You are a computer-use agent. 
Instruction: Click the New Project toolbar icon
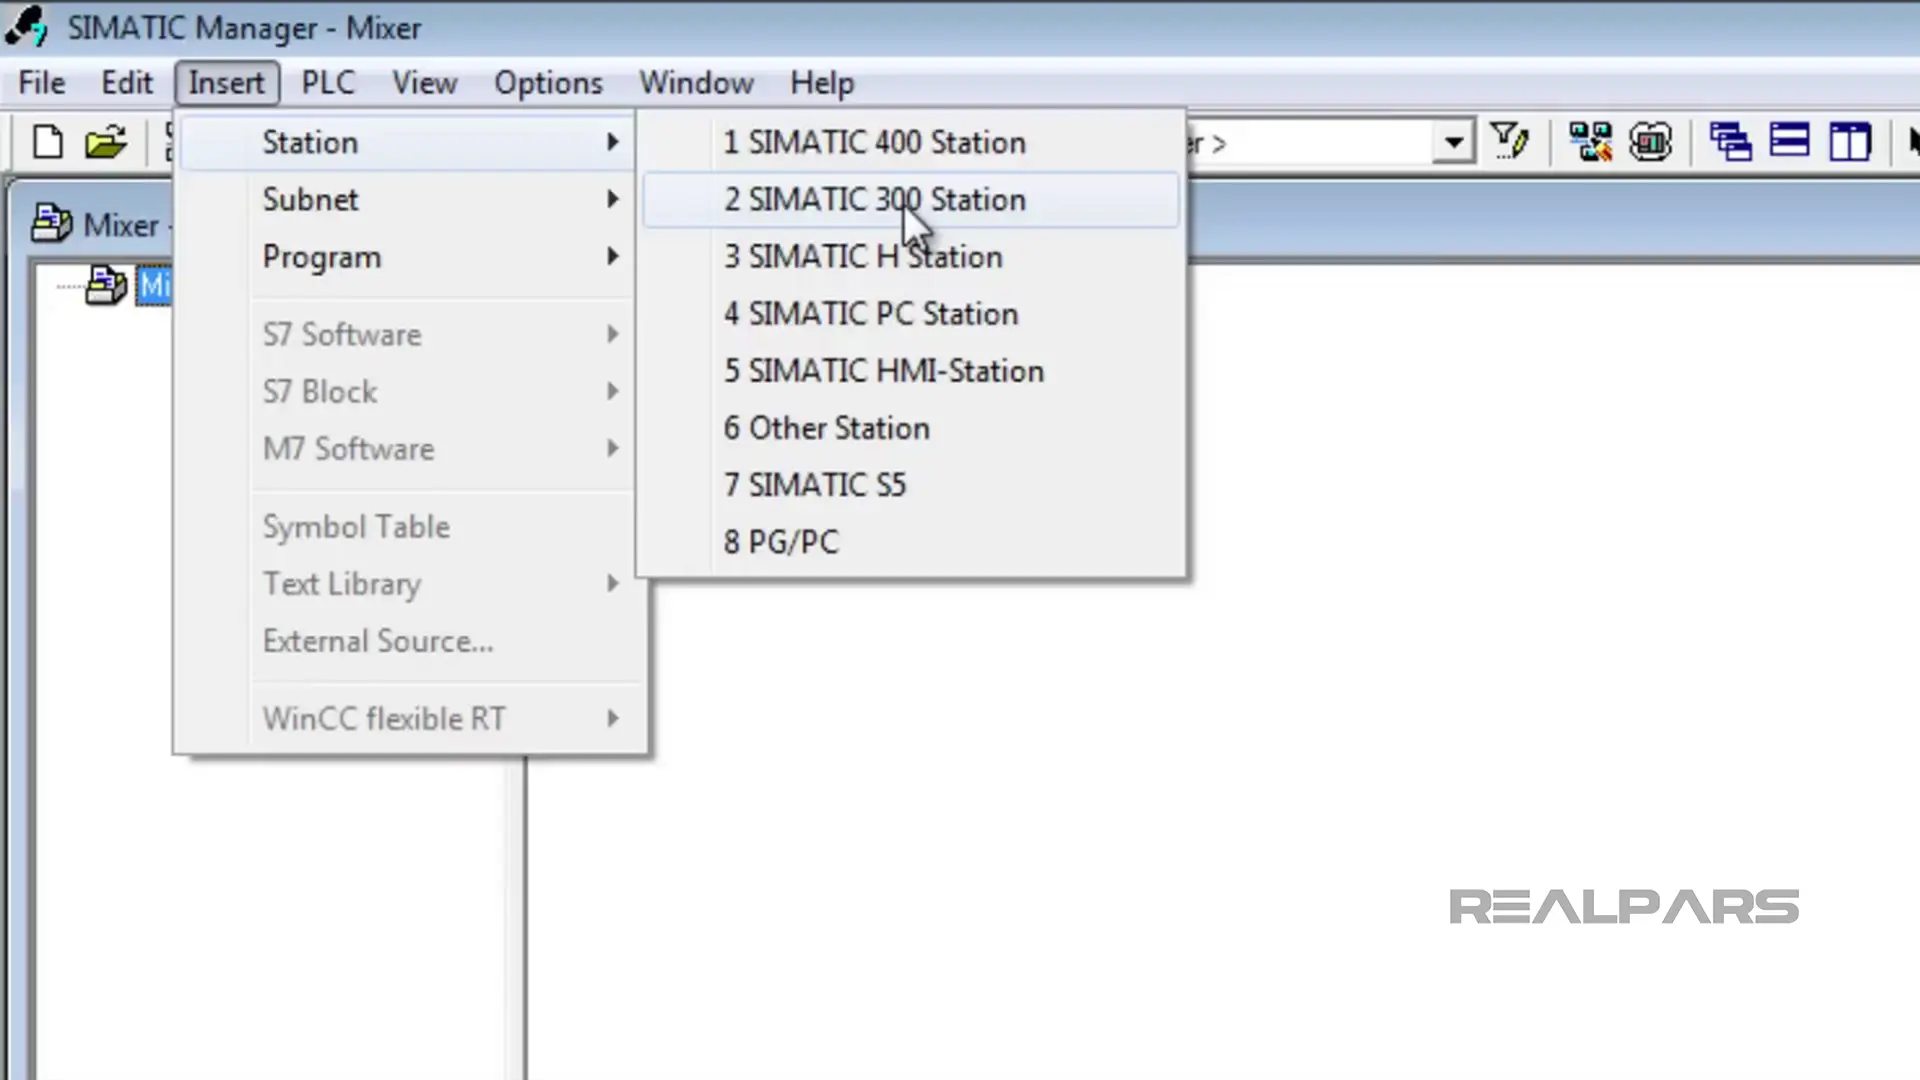point(47,142)
